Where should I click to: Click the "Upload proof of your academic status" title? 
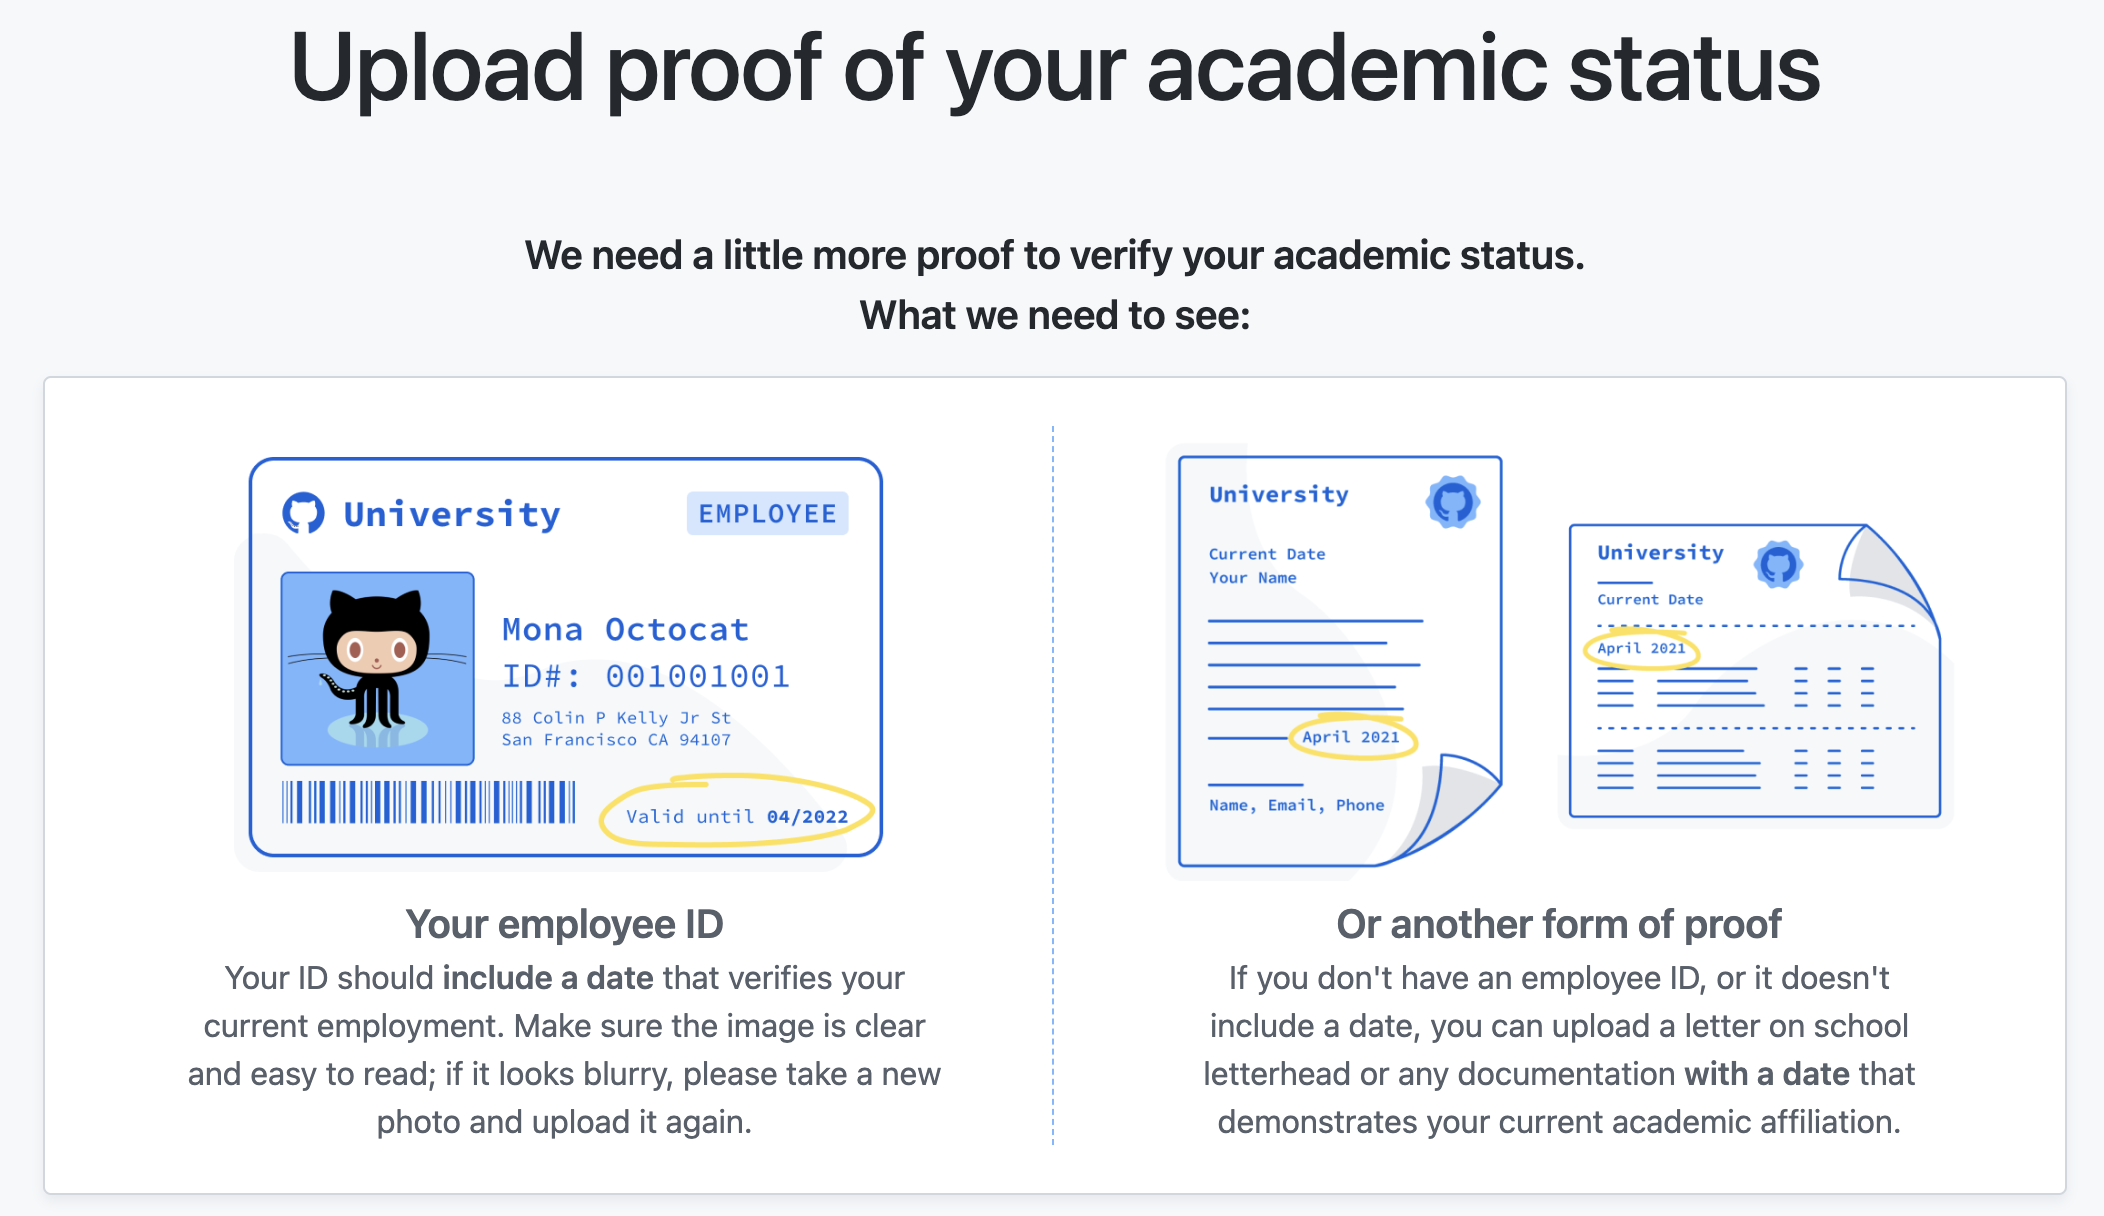(1054, 68)
